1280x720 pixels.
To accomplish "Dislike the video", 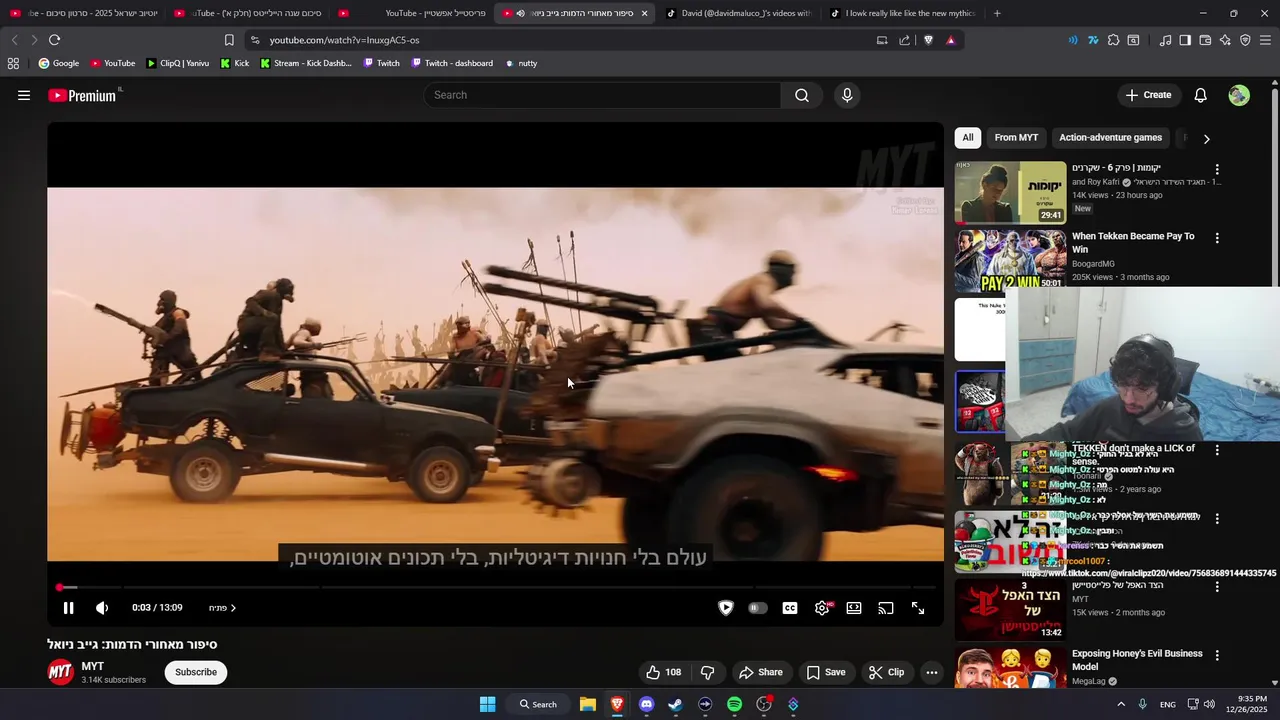I will pyautogui.click(x=707, y=672).
